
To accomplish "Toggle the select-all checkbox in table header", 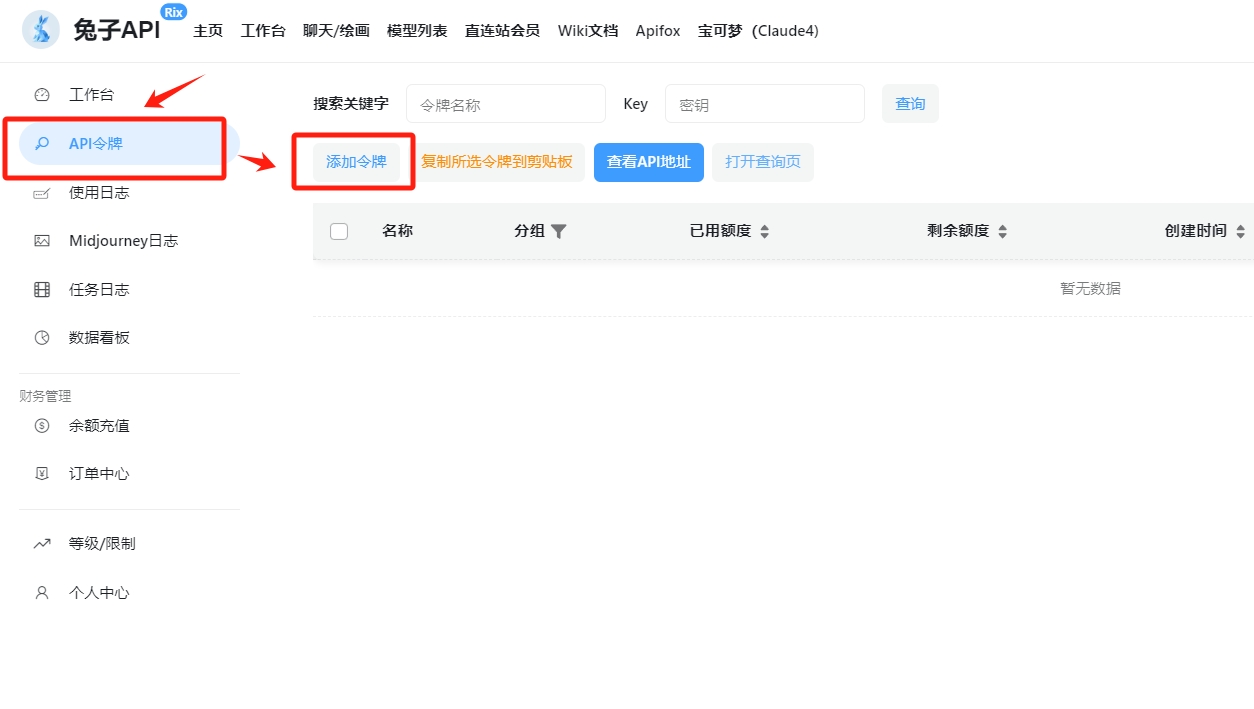I will click(x=339, y=231).
